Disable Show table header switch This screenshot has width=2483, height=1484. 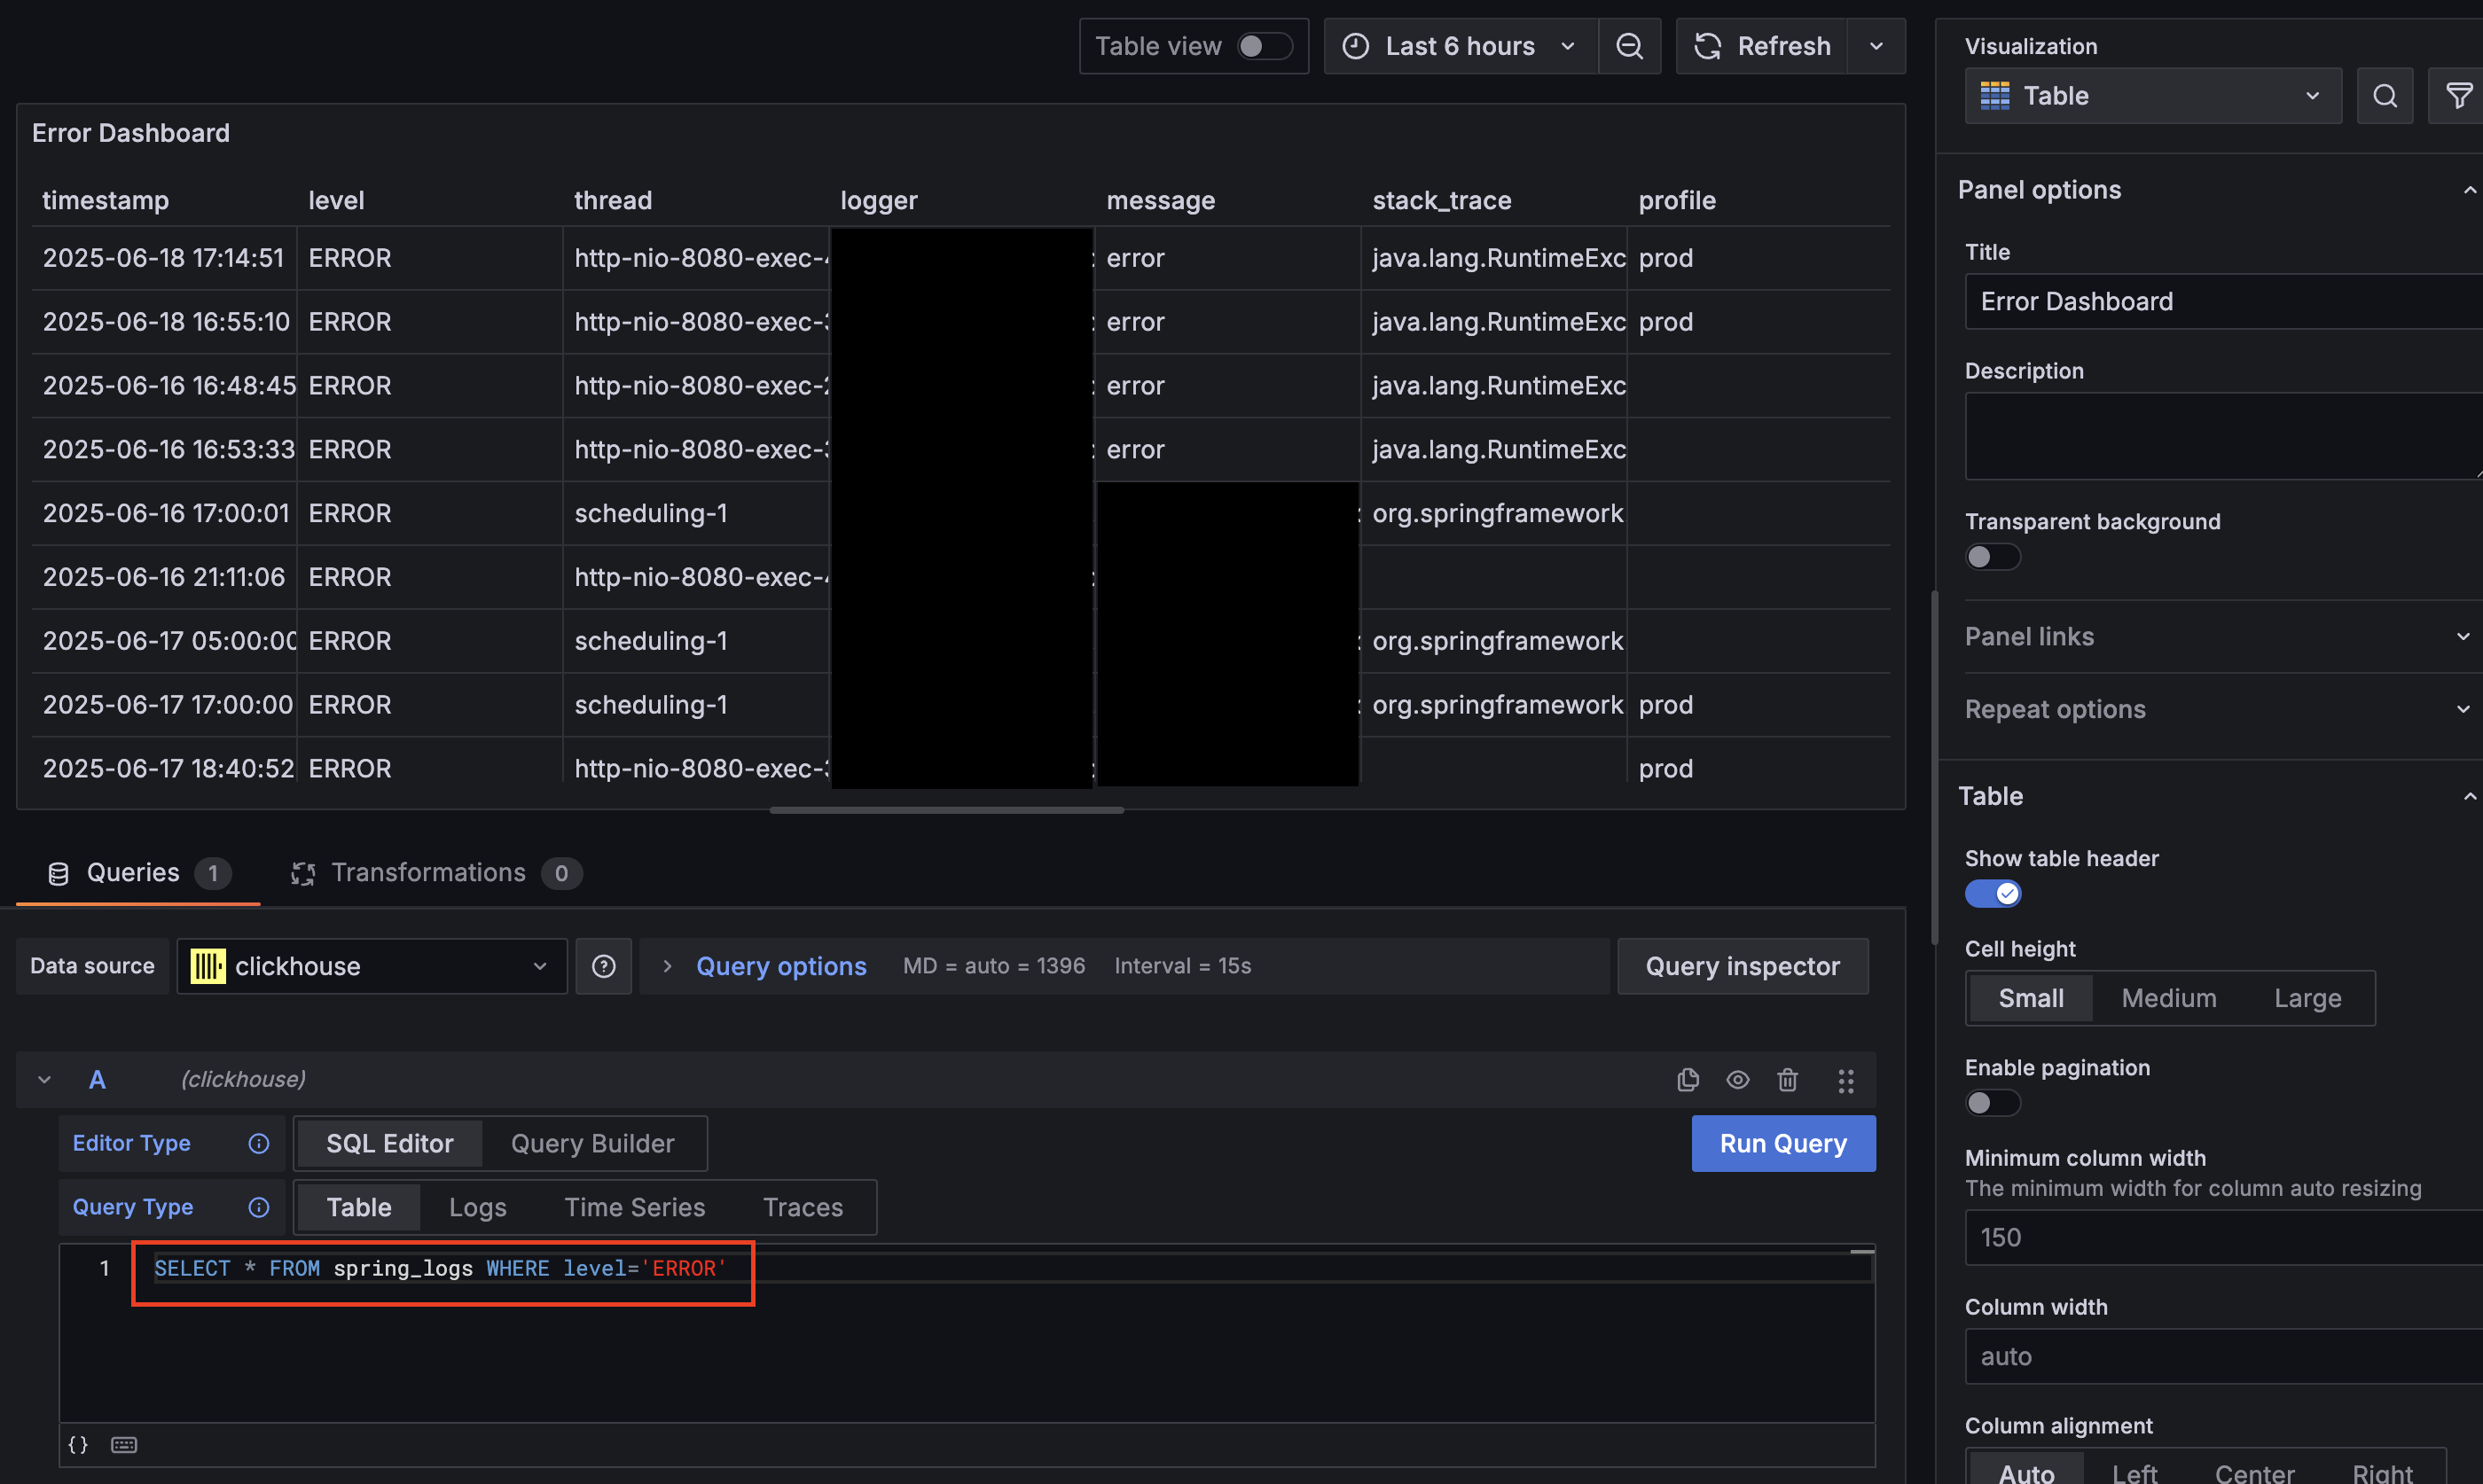click(1992, 894)
